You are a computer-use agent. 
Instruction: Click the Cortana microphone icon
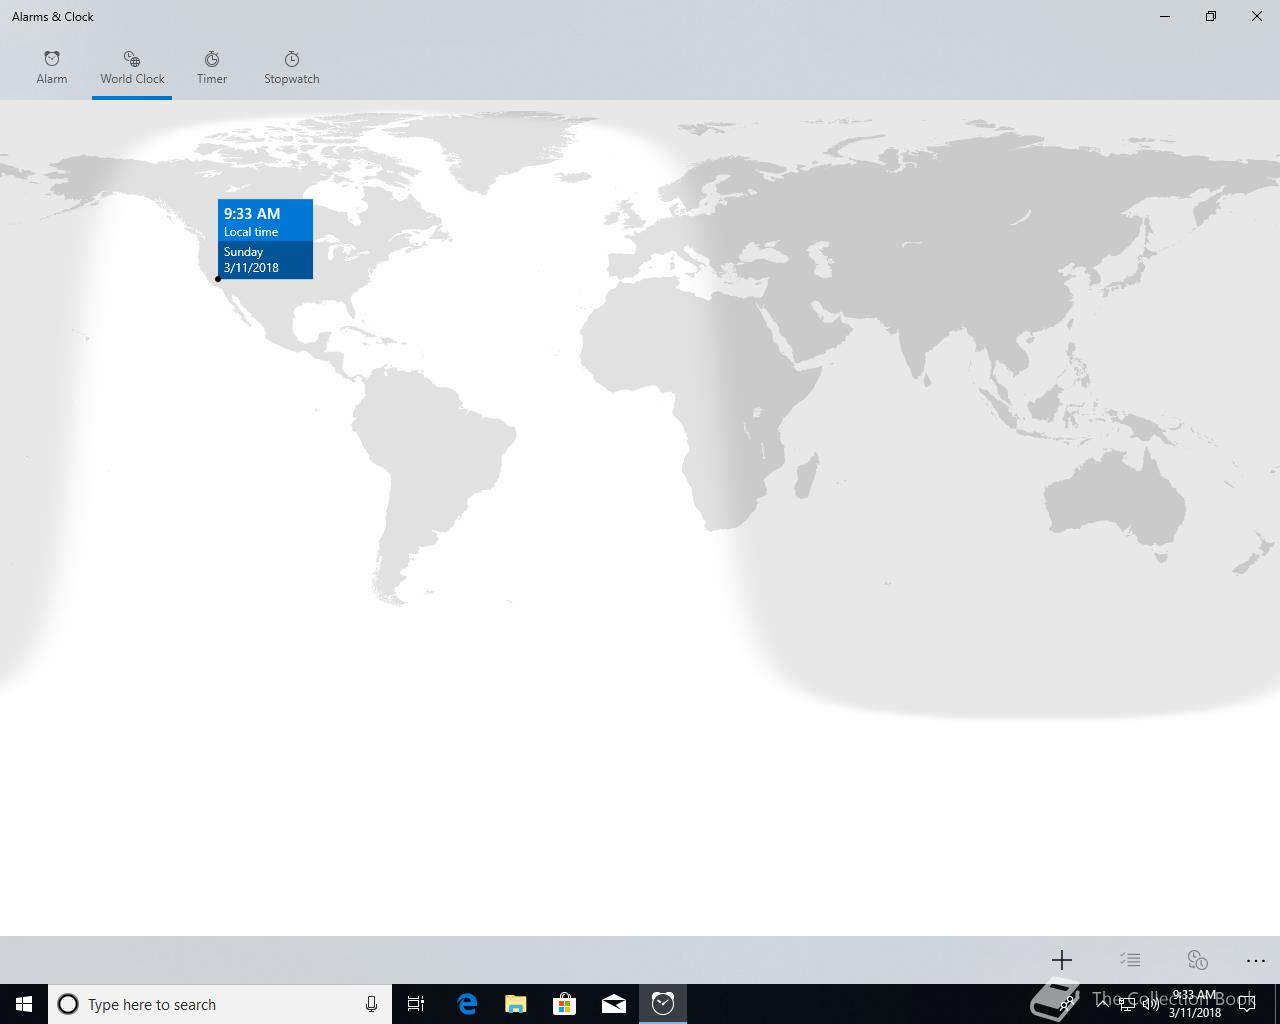coord(371,1004)
